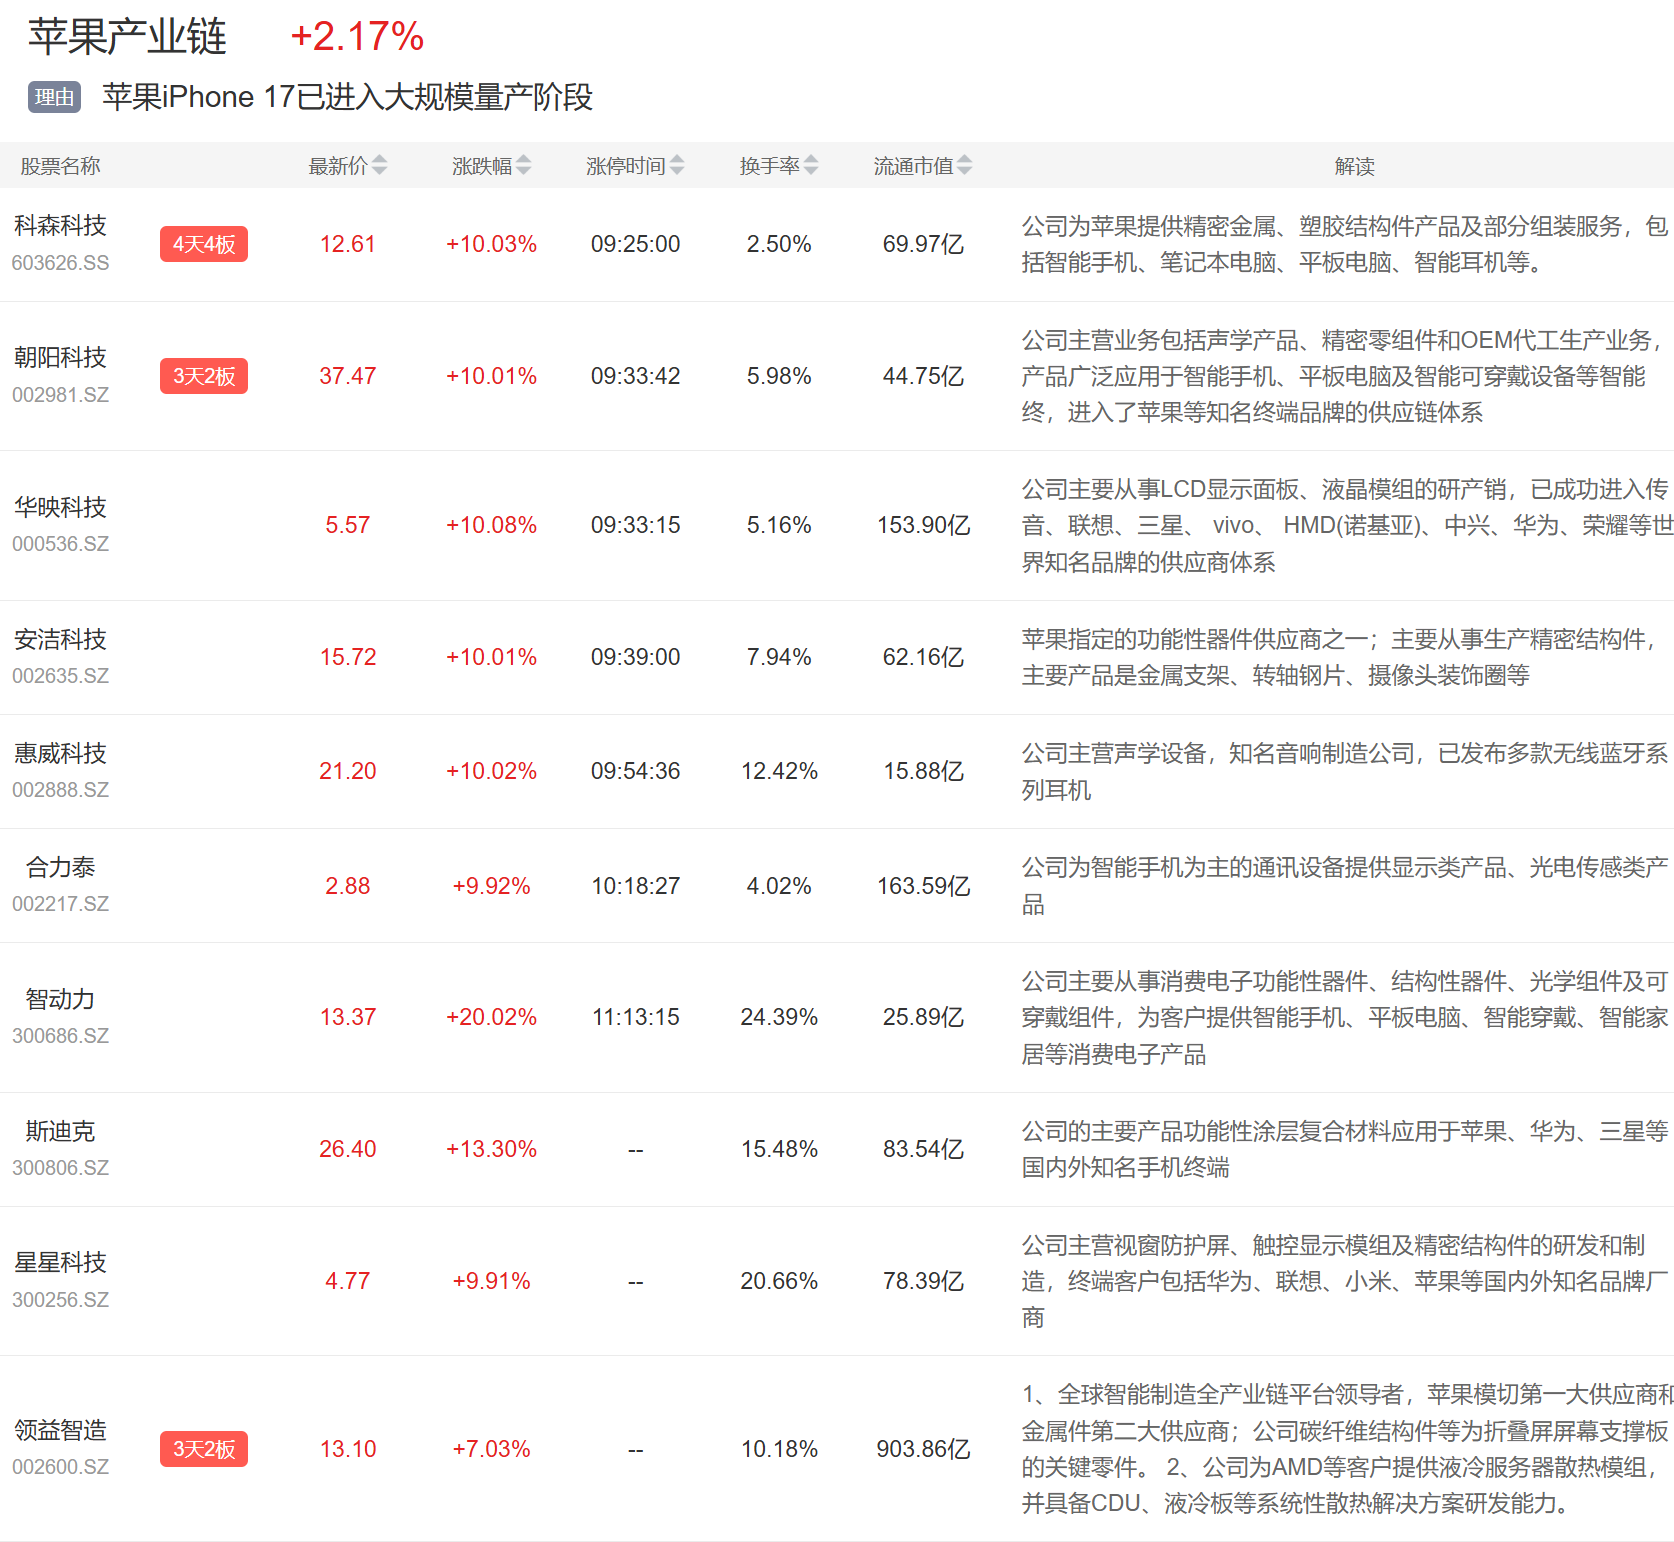Sort by 涨停时间 column arrow icon
Screen dimensions: 1674x1542
(677, 166)
